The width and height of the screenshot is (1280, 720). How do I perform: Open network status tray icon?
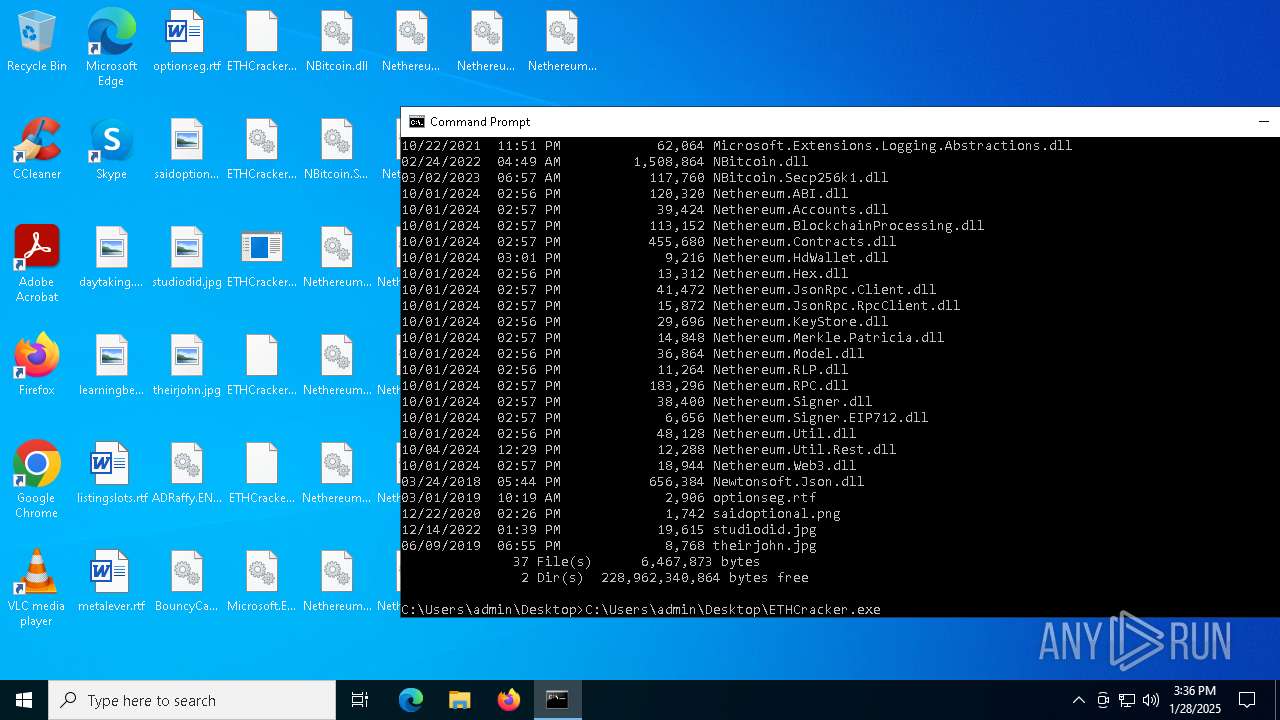1127,700
